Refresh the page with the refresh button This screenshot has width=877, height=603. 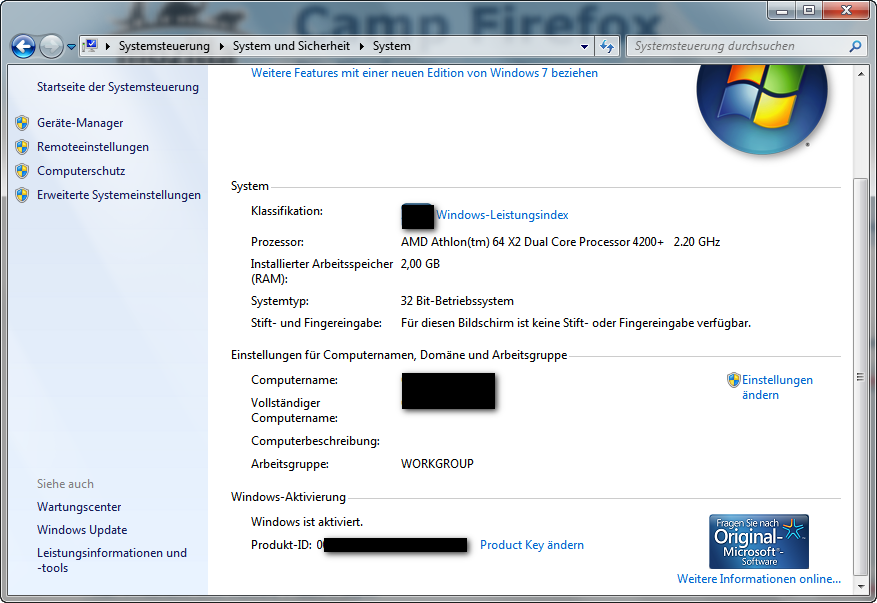[x=607, y=46]
